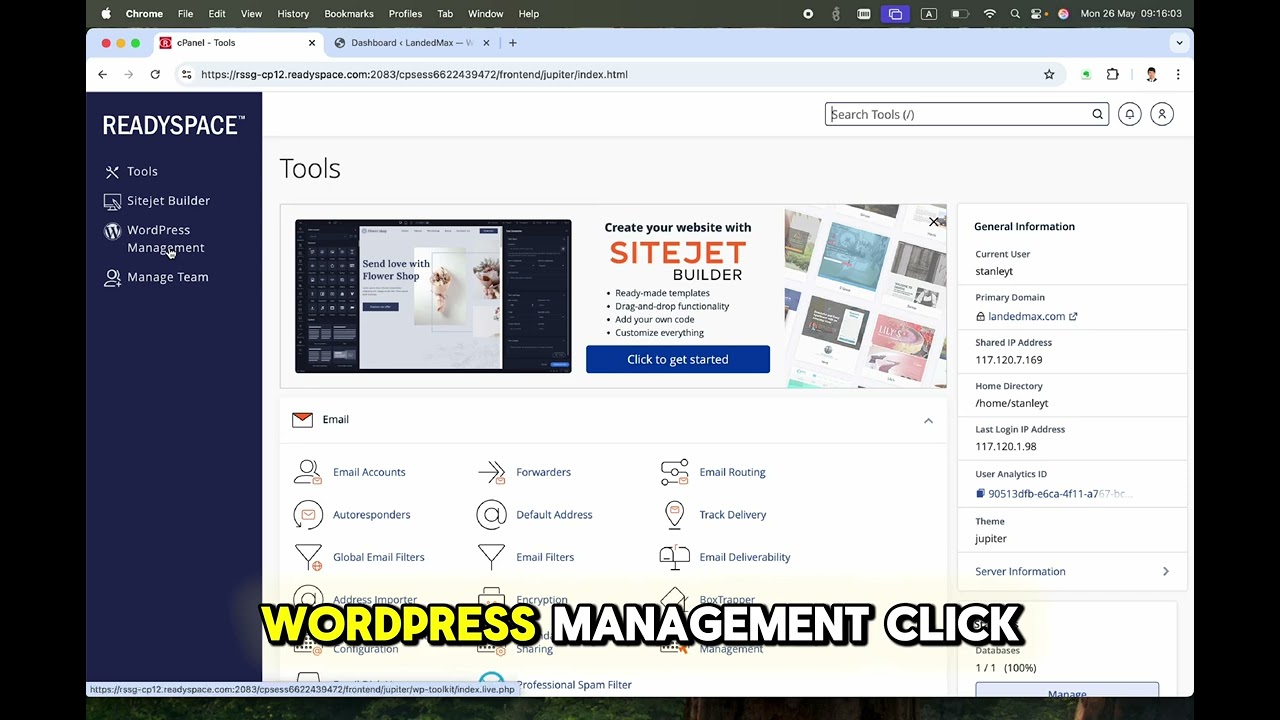The image size is (1280, 720).
Task: Click the Email Routing icon
Action: click(674, 472)
